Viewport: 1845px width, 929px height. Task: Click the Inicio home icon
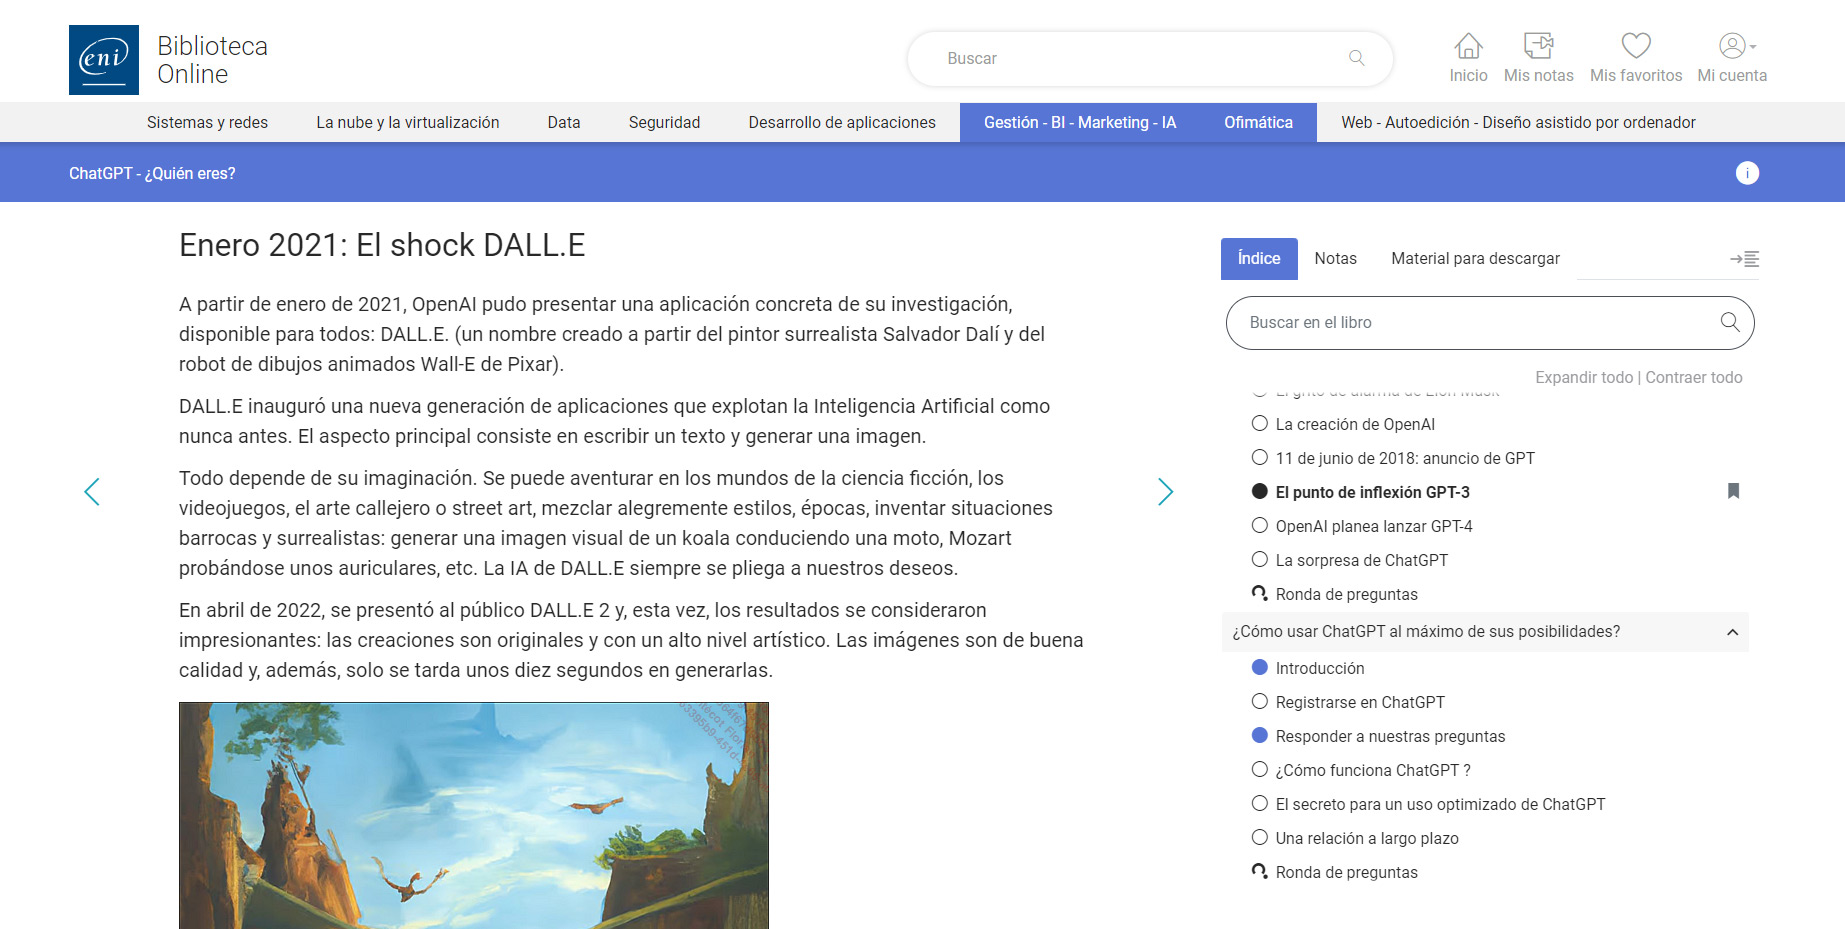1468,46
